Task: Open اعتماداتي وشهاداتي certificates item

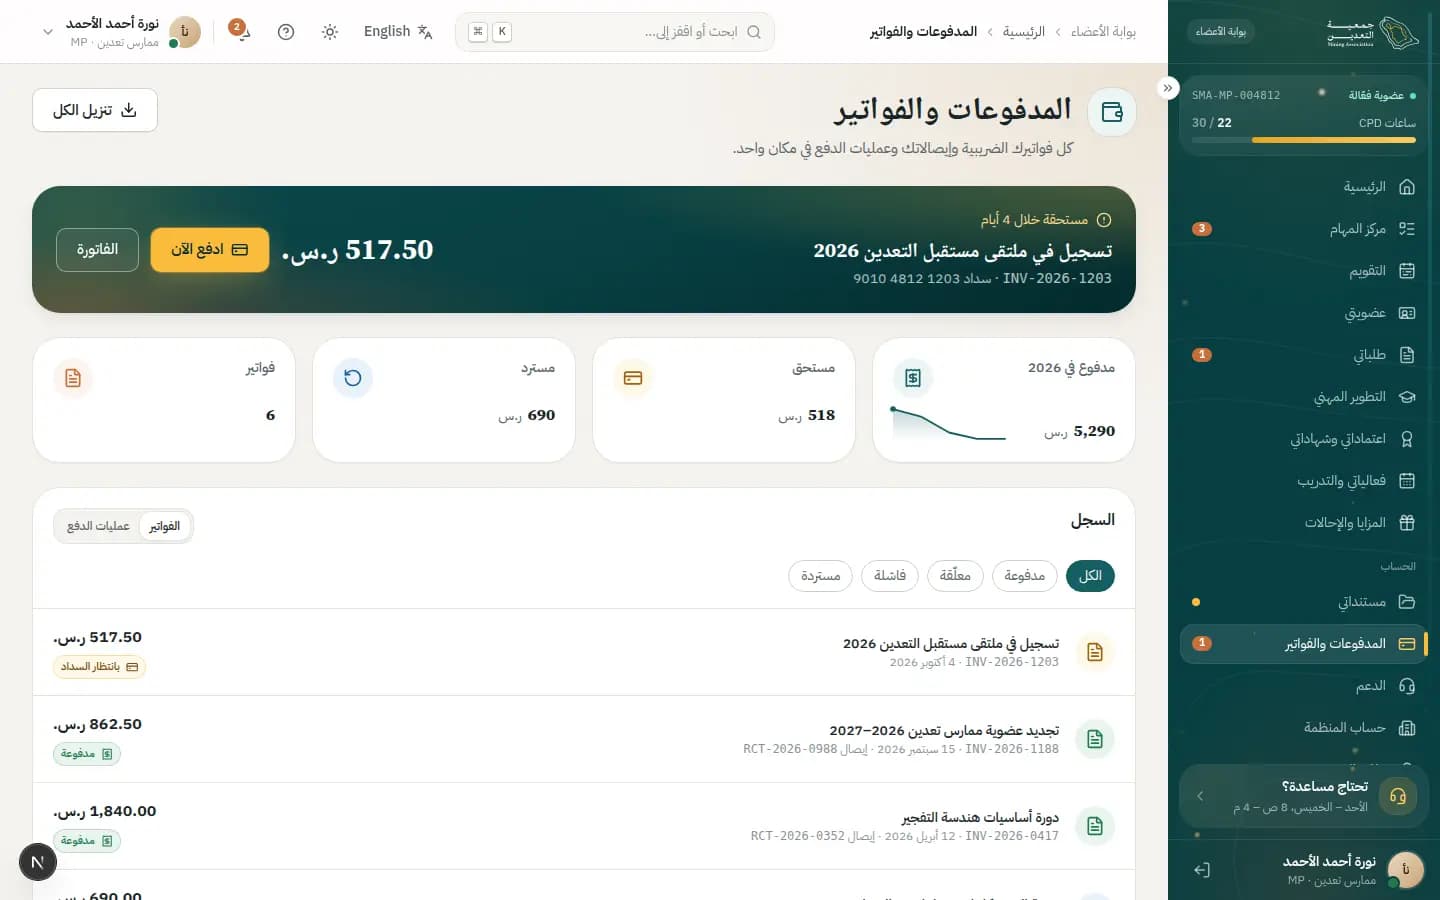Action: 1303,439
